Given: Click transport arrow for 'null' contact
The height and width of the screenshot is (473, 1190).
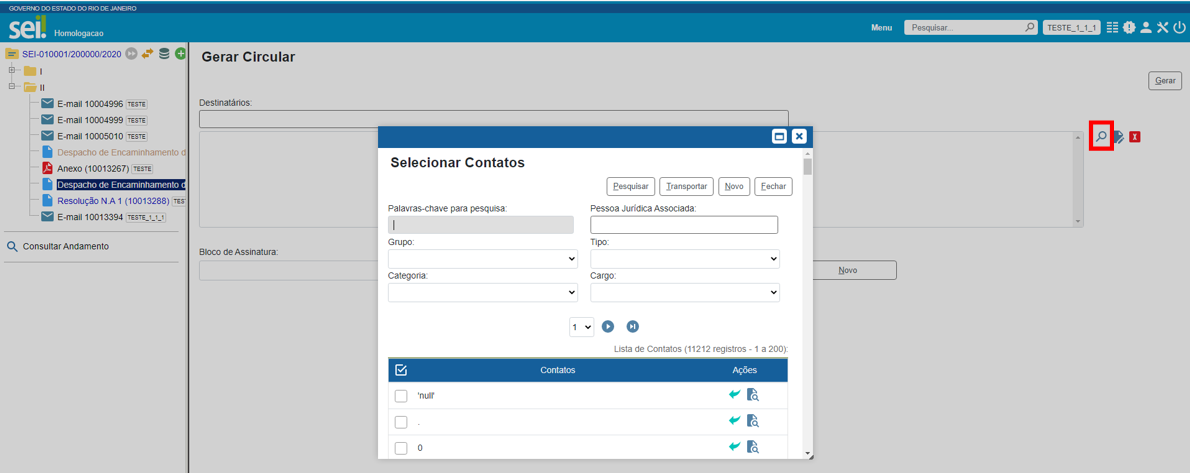Looking at the screenshot, I should [x=735, y=395].
